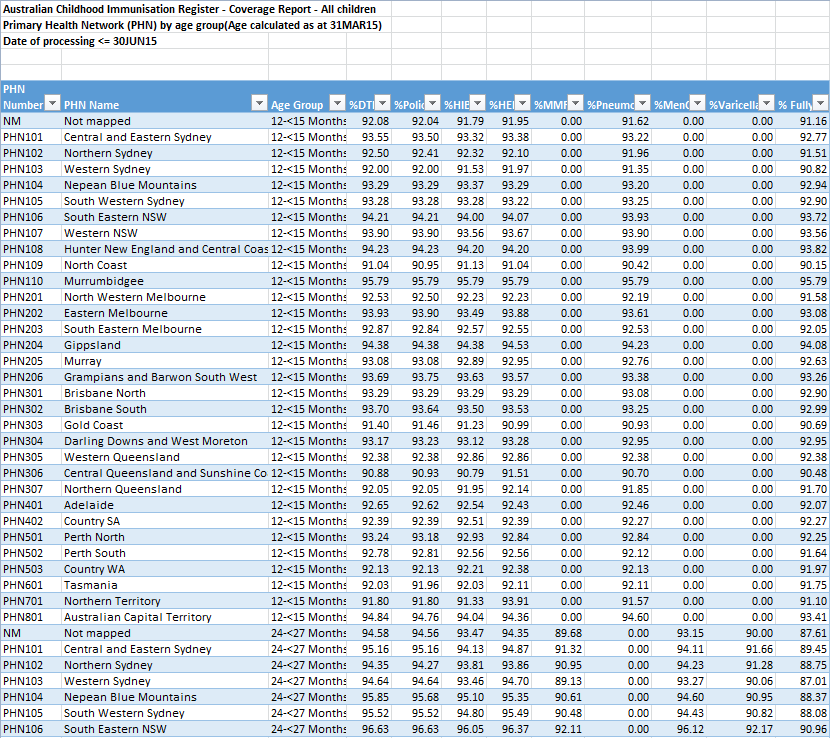Select the 'Darling Downs and West Moreton' cell
830x738 pixels.
point(165,441)
